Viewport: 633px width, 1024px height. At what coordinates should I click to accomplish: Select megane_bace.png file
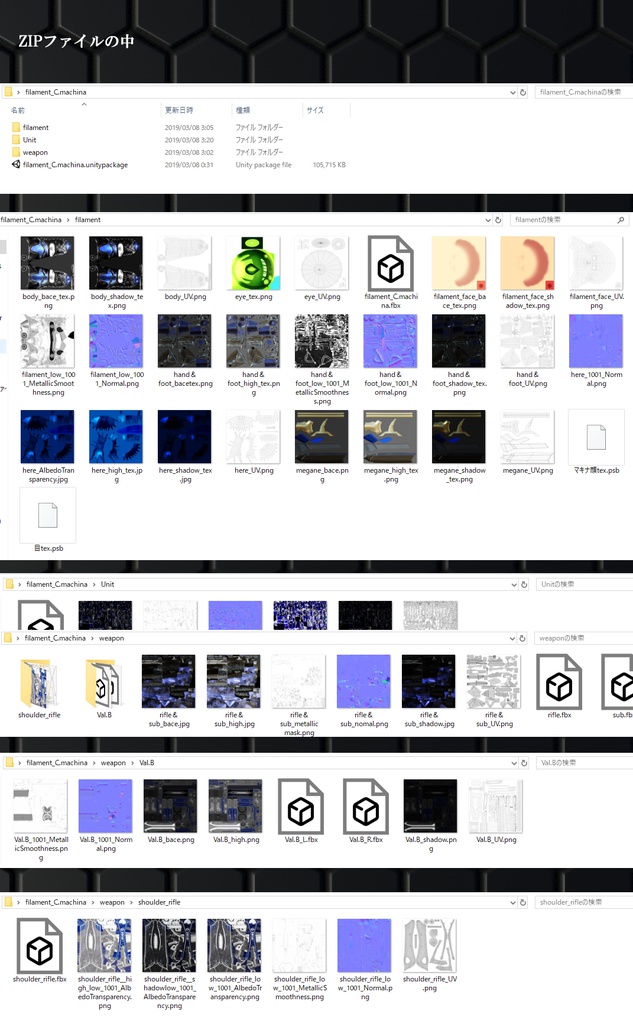(x=322, y=447)
